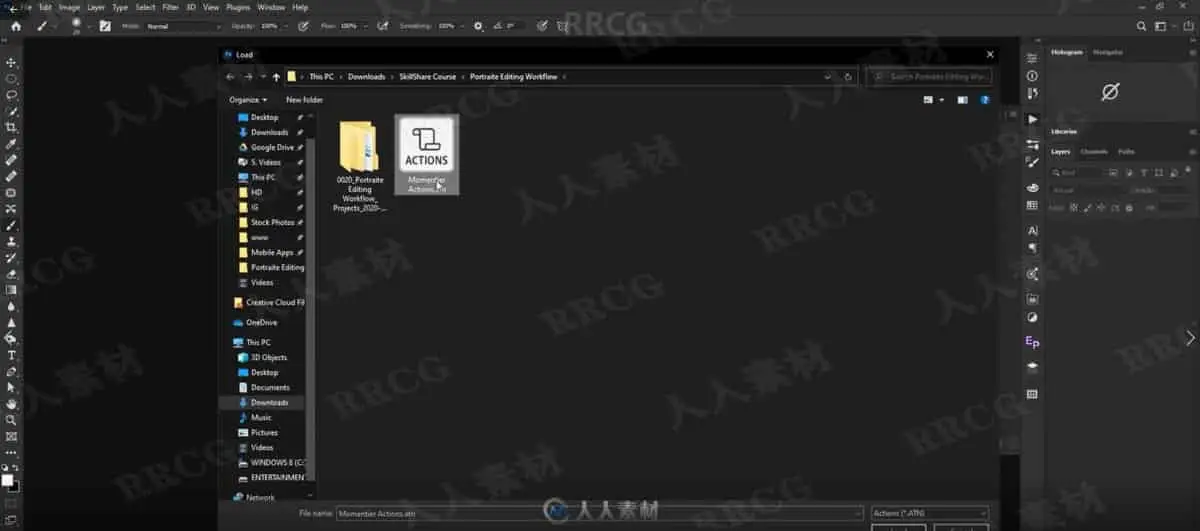The width and height of the screenshot is (1200, 531).
Task: Open the Opacity slider dropdown
Action: [x=285, y=26]
